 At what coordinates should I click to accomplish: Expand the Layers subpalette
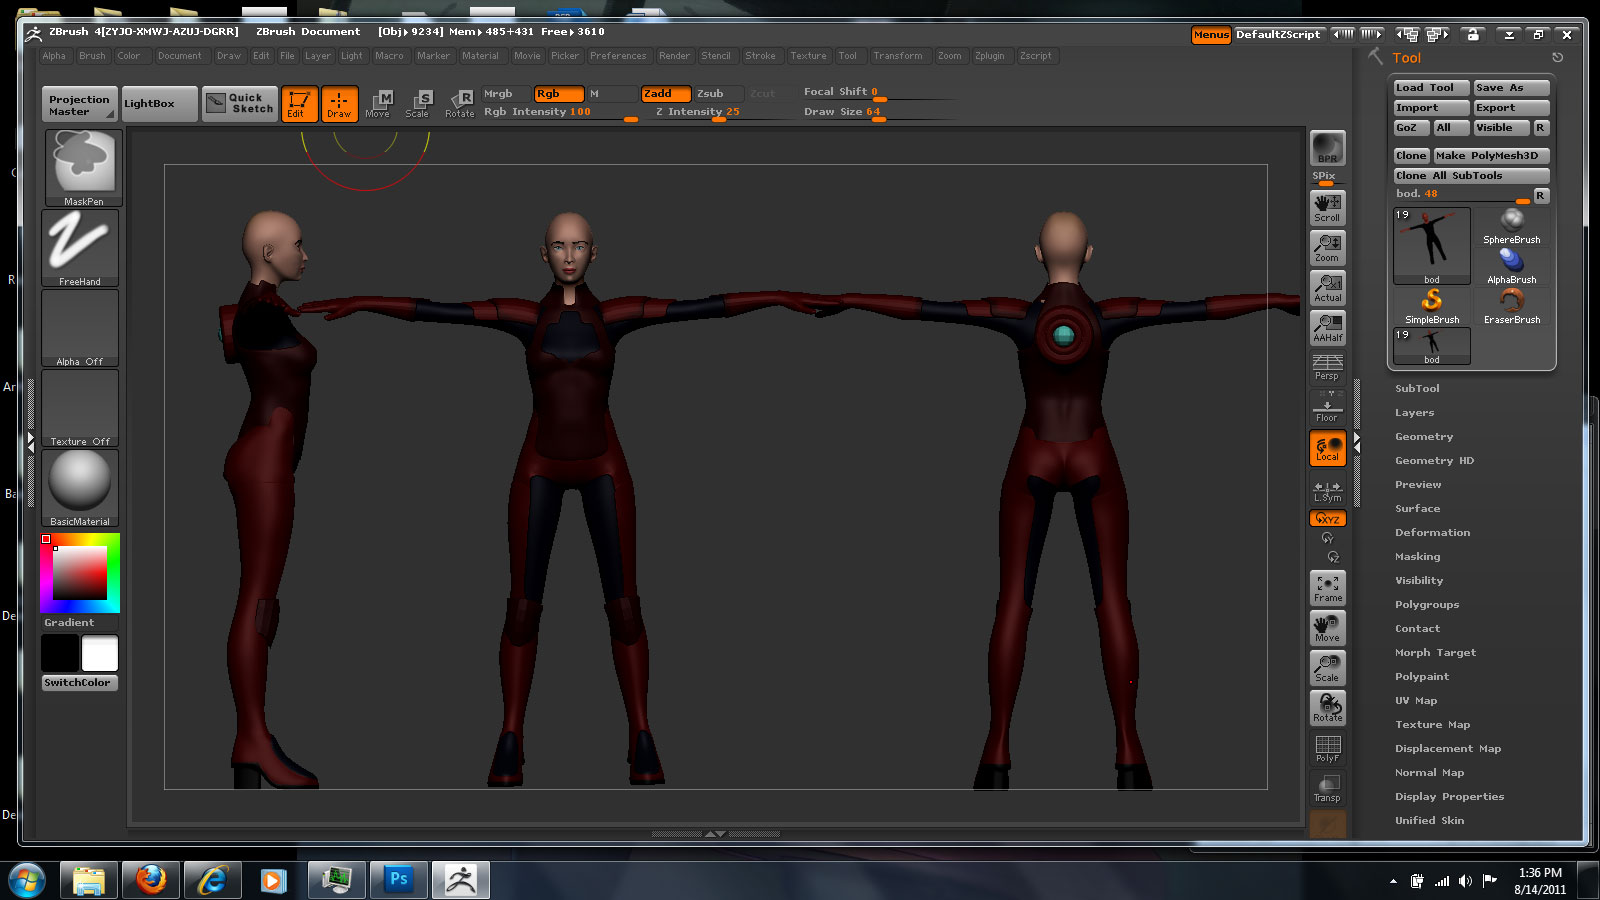1414,412
